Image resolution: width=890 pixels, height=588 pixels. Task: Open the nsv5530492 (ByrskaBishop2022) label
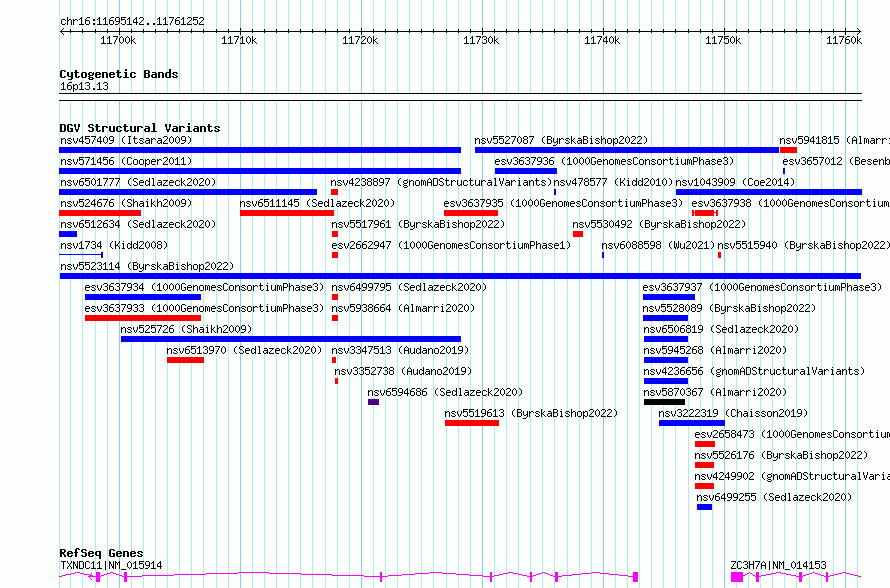tap(658, 224)
